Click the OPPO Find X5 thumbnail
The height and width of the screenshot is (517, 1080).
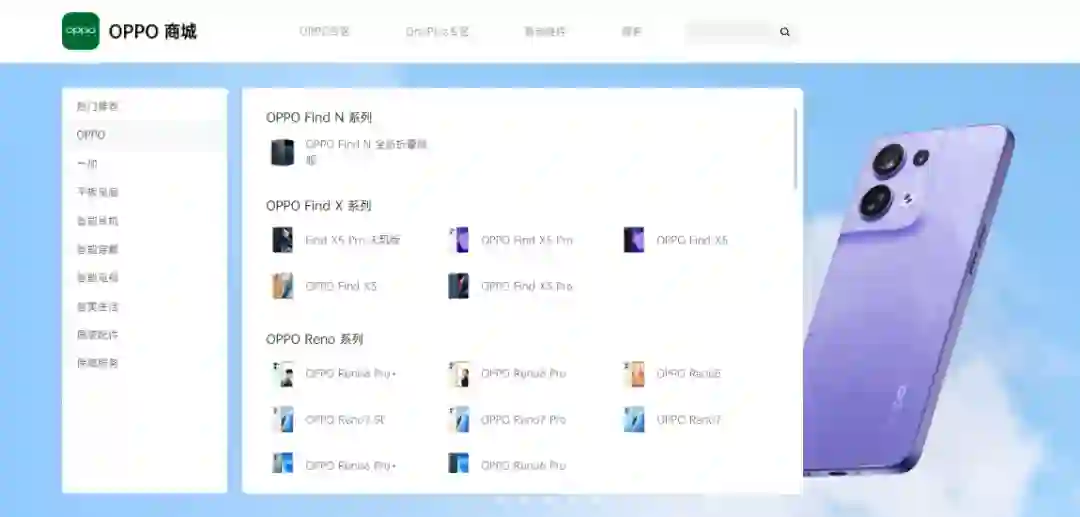(x=634, y=240)
